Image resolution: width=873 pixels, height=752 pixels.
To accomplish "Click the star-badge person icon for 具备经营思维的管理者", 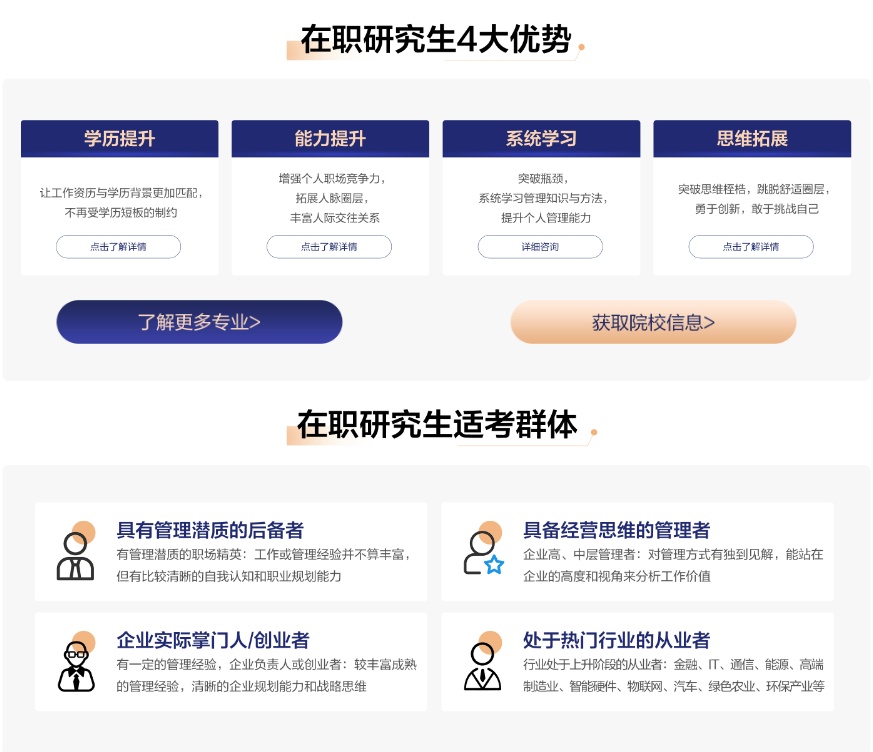I will [483, 552].
